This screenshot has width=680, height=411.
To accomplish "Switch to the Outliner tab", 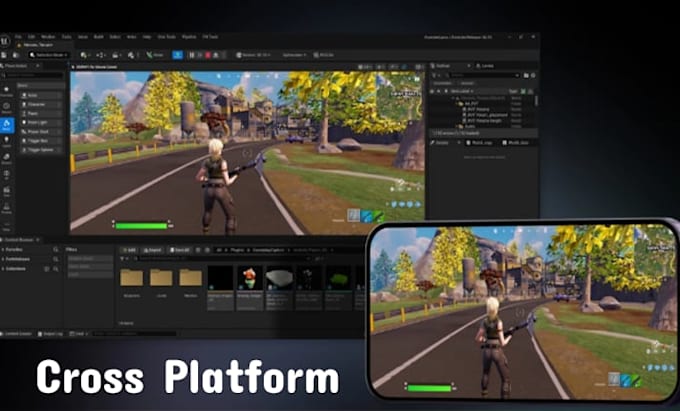I will [449, 66].
